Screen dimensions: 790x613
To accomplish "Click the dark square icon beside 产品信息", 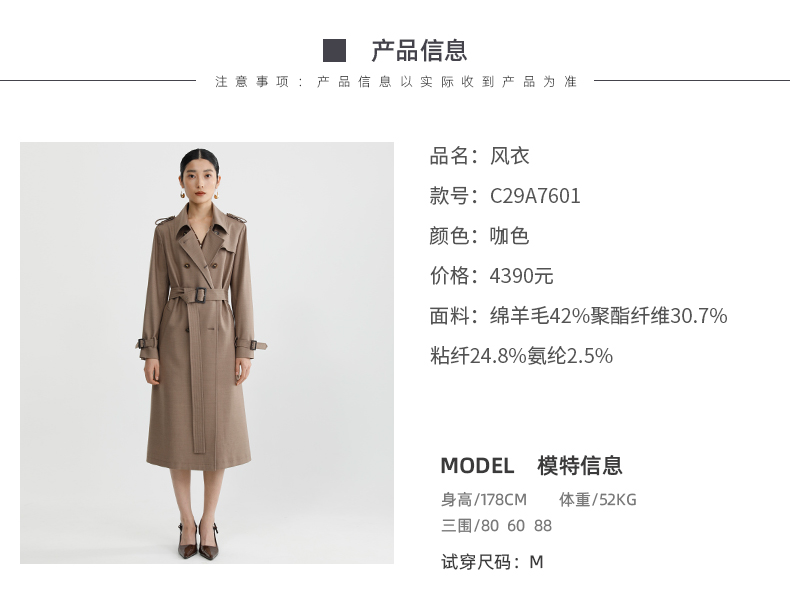I will (x=334, y=51).
